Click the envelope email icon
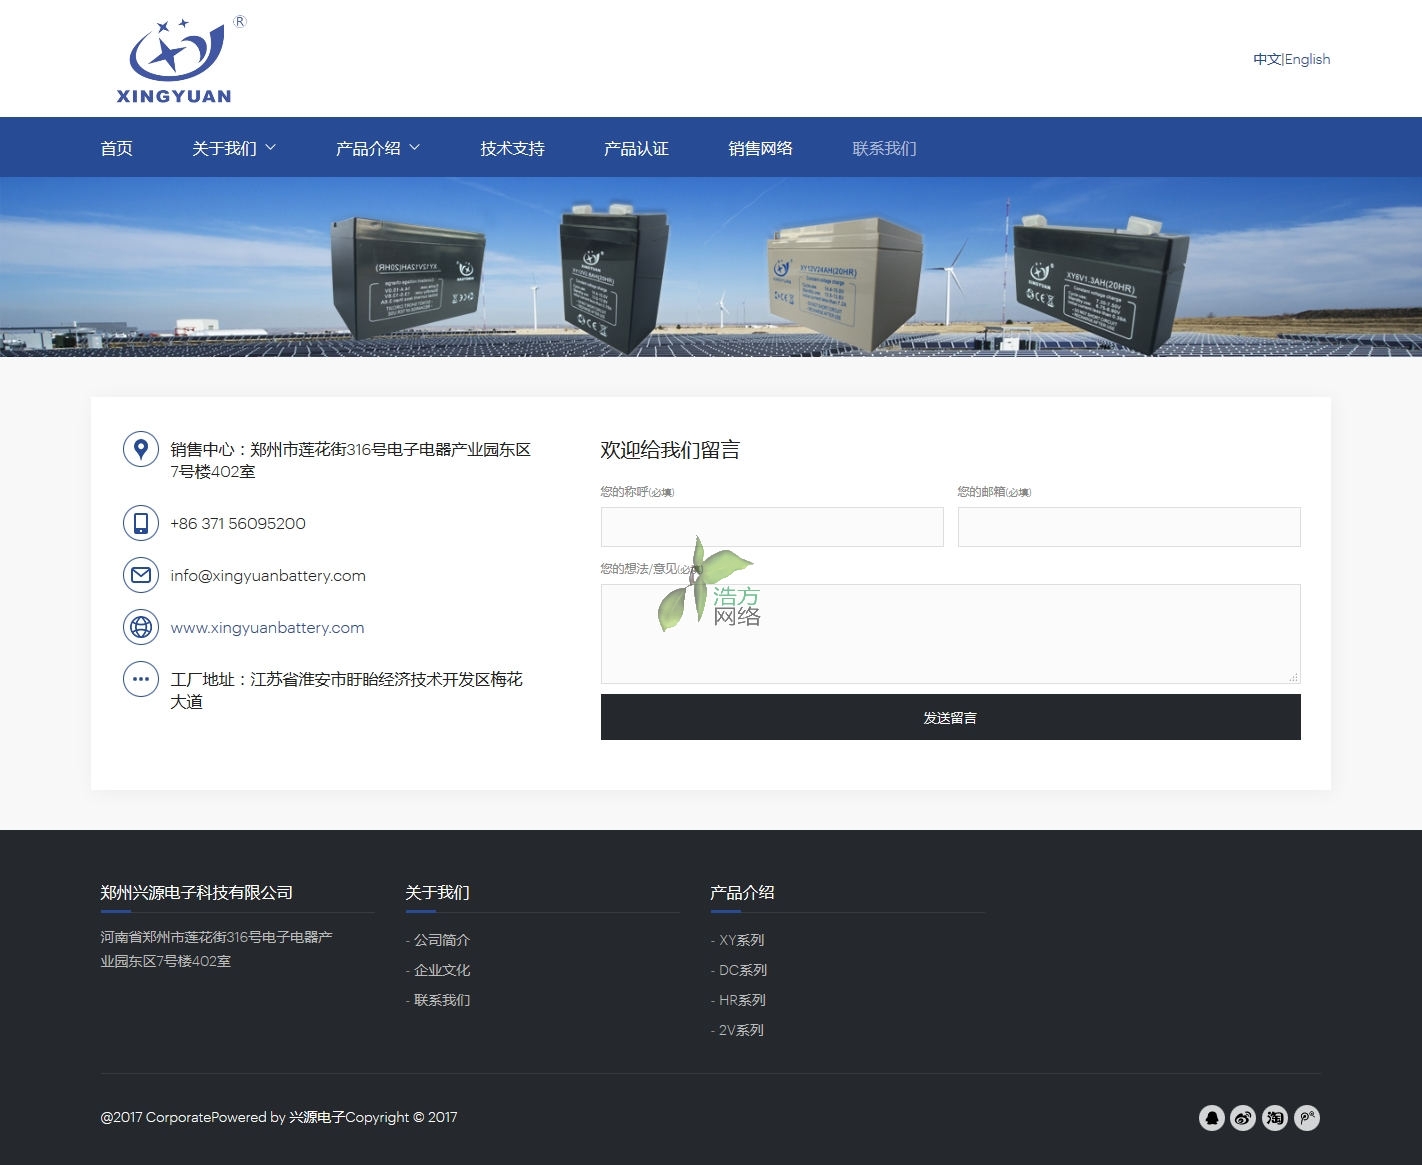The height and width of the screenshot is (1165, 1422). (x=141, y=575)
